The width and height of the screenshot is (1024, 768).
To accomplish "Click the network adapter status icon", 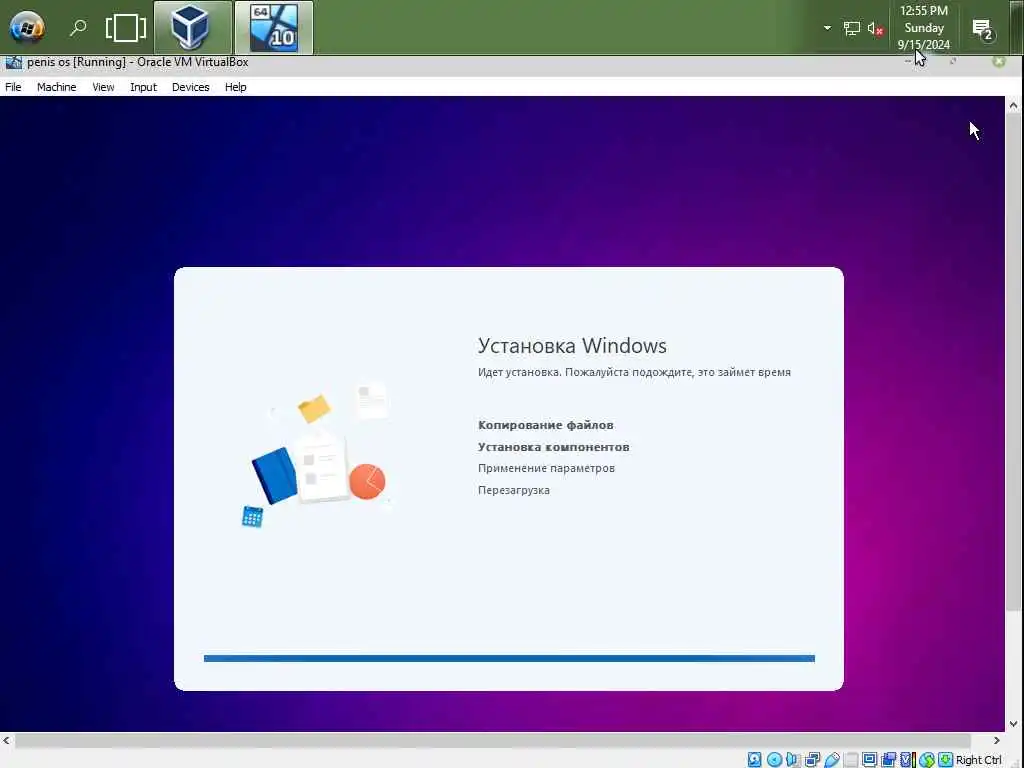I will pos(812,760).
